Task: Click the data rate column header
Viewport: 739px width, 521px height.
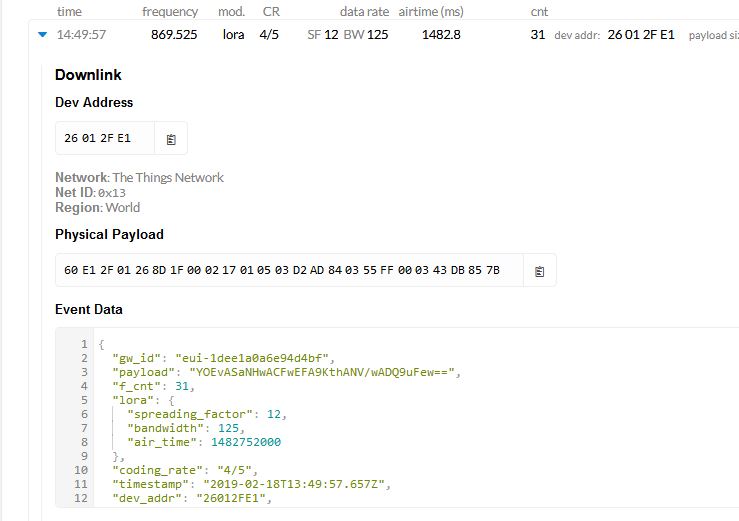Action: coord(364,11)
